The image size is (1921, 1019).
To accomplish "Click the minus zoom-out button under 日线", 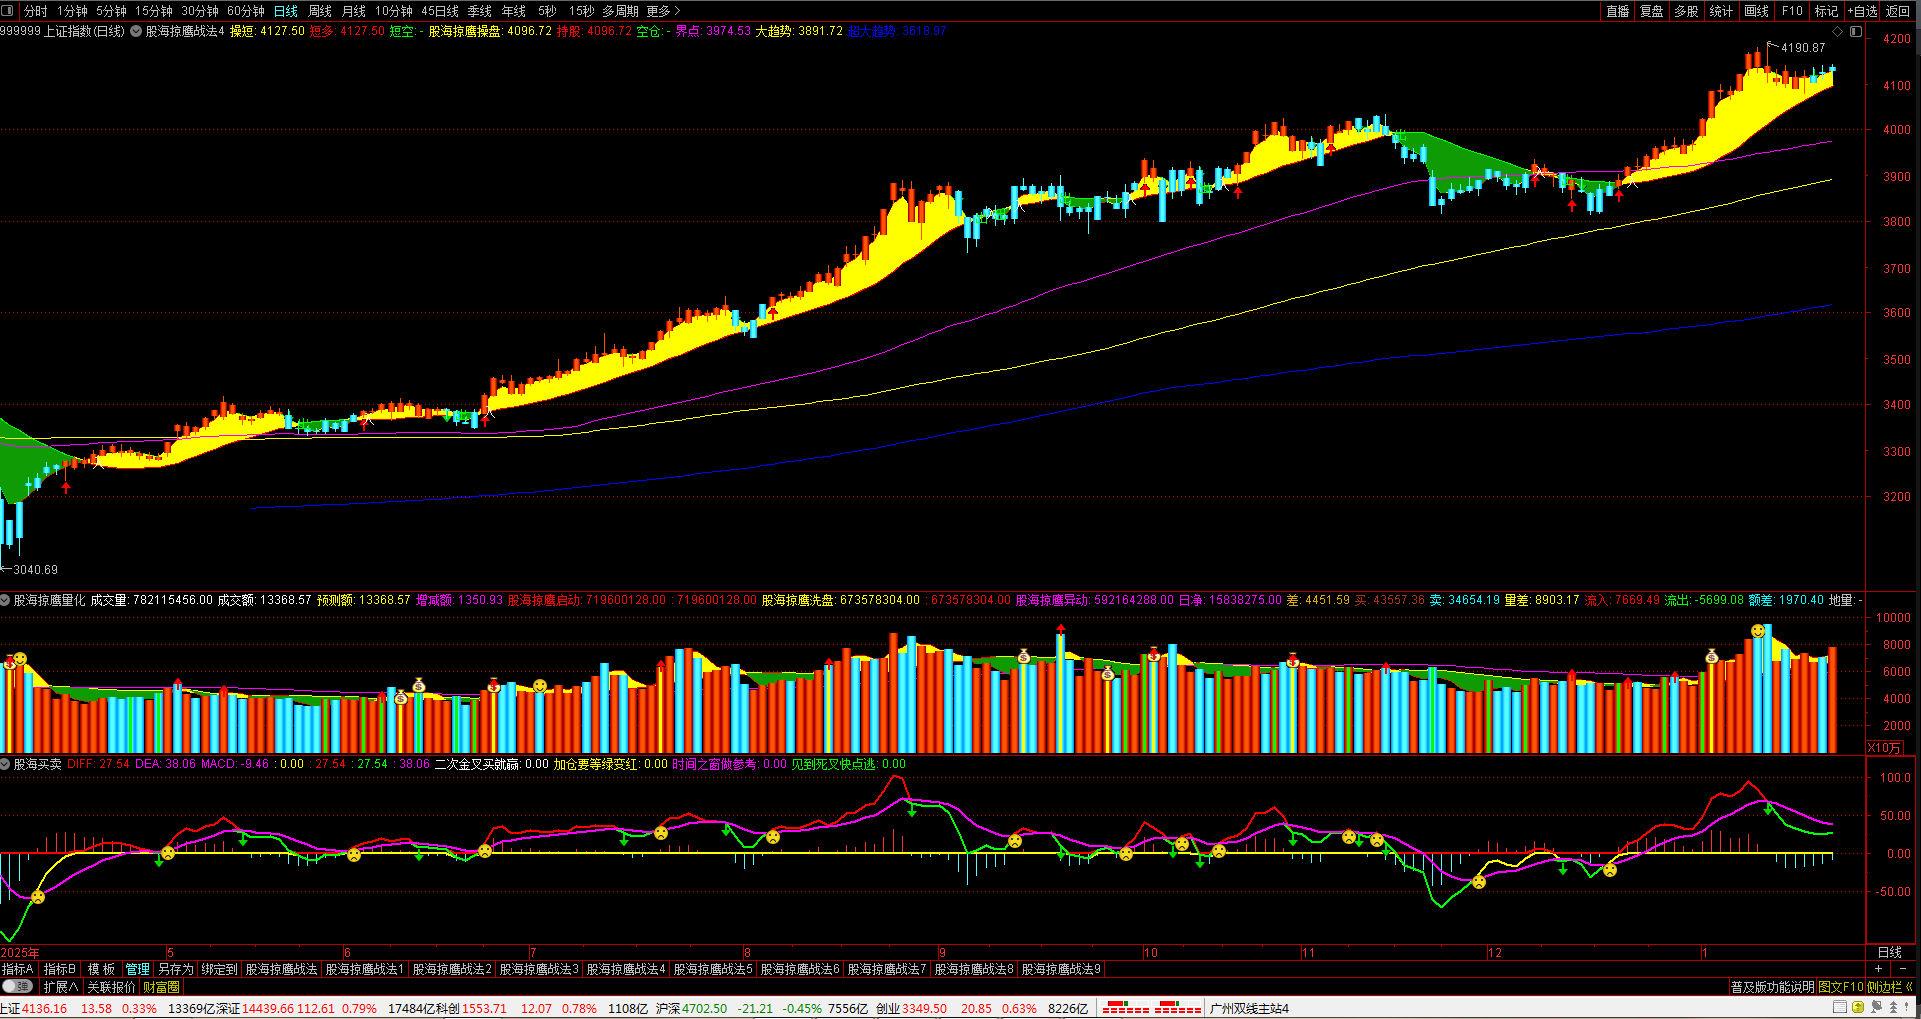I will (x=1903, y=968).
